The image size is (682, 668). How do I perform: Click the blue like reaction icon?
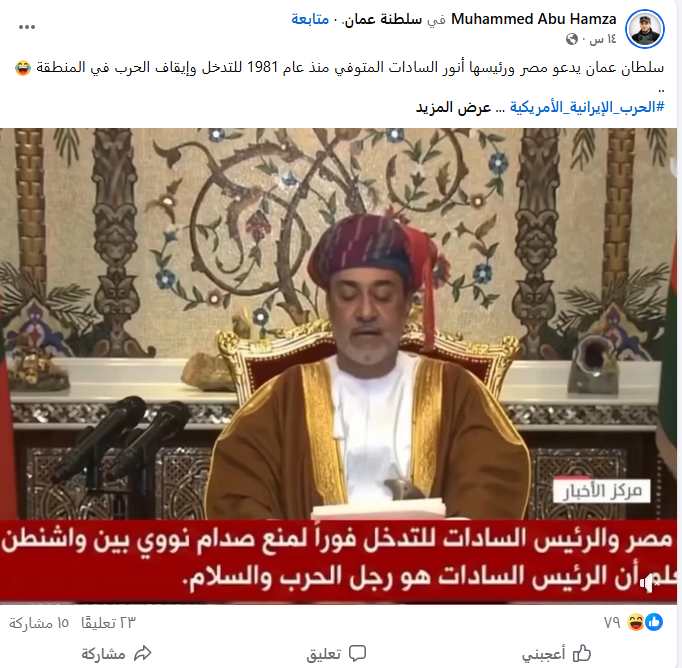pos(654,622)
